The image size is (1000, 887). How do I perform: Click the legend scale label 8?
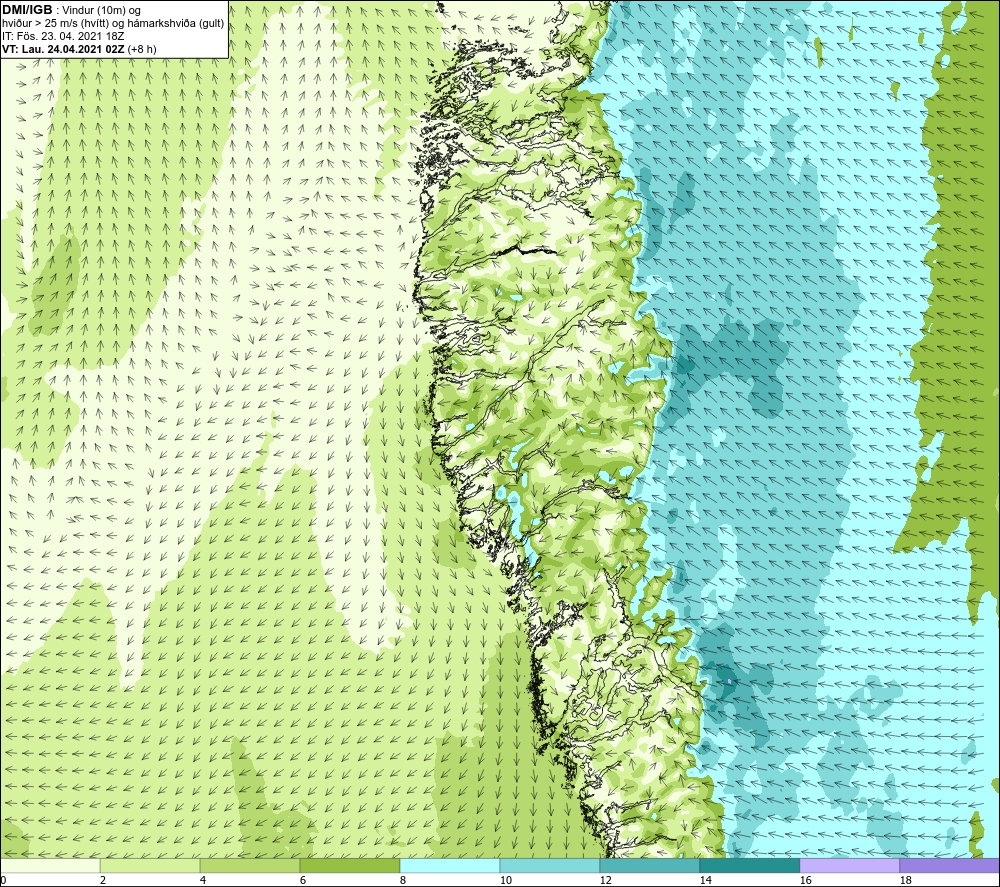pyautogui.click(x=403, y=880)
